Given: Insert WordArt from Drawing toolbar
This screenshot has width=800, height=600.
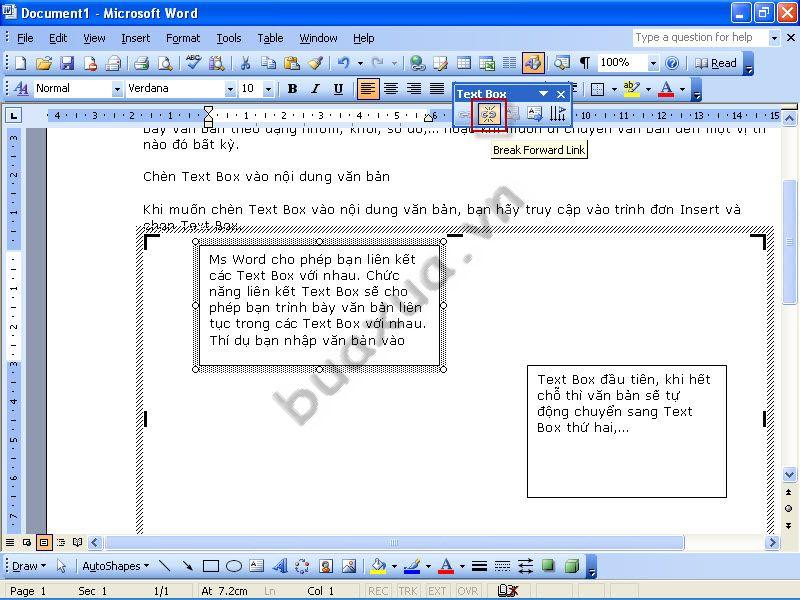Looking at the screenshot, I should click(280, 566).
